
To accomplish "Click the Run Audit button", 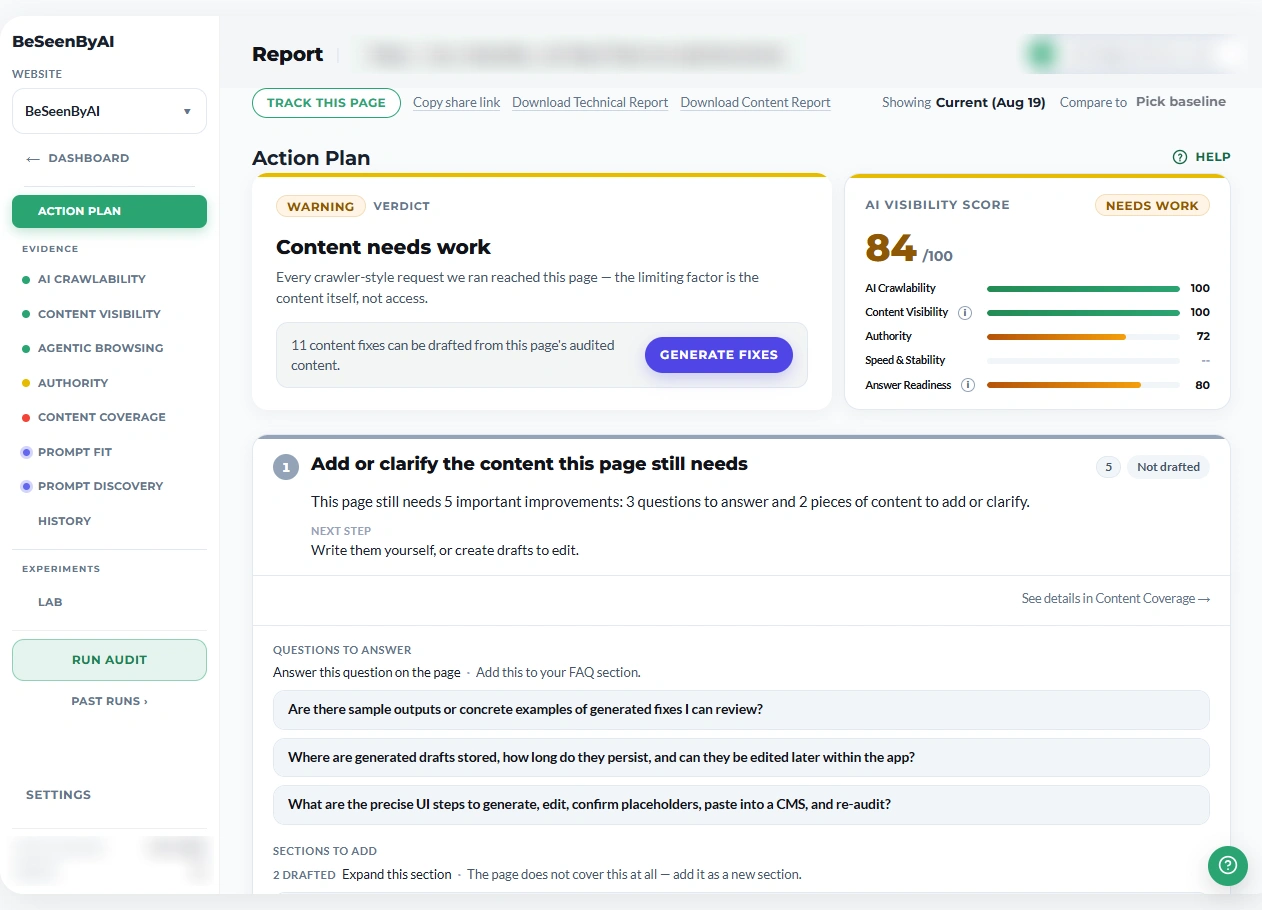I will (109, 660).
